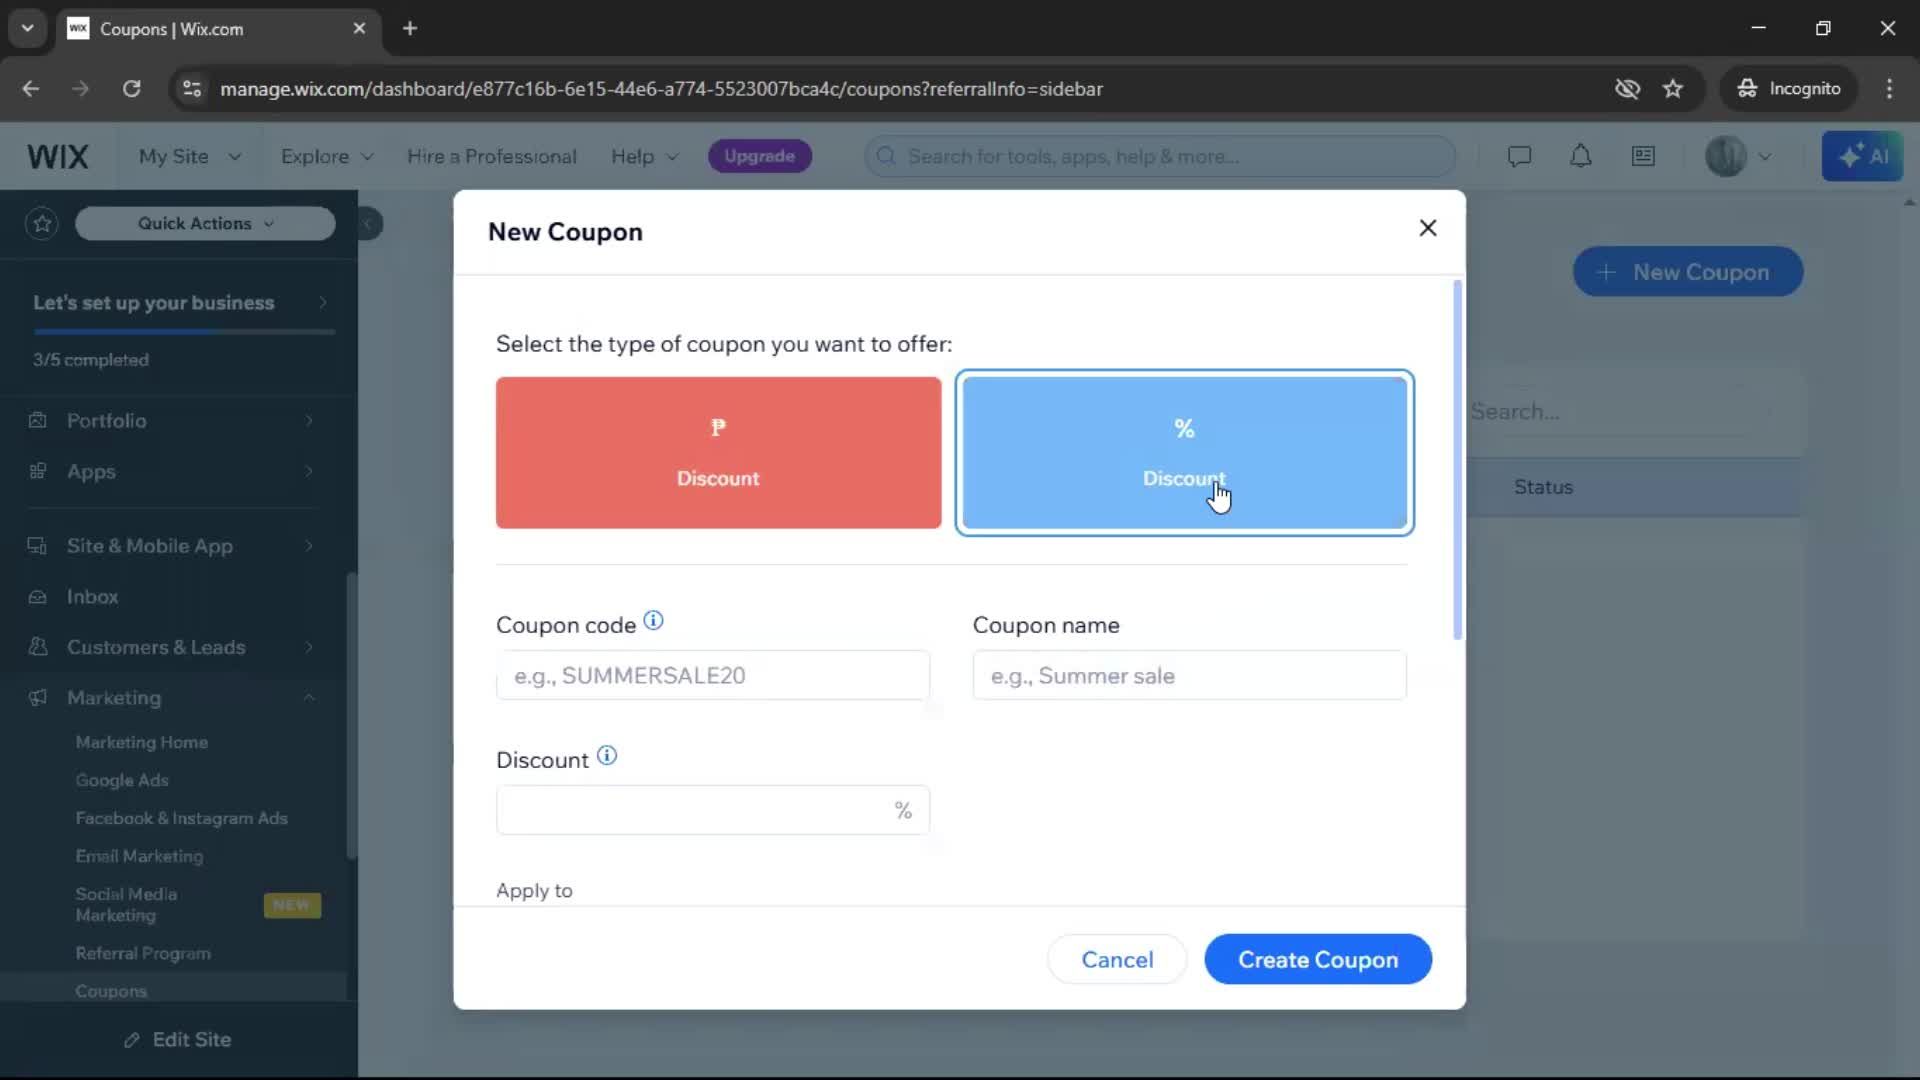
Task: Open Google Ads in sidebar
Action: (122, 780)
